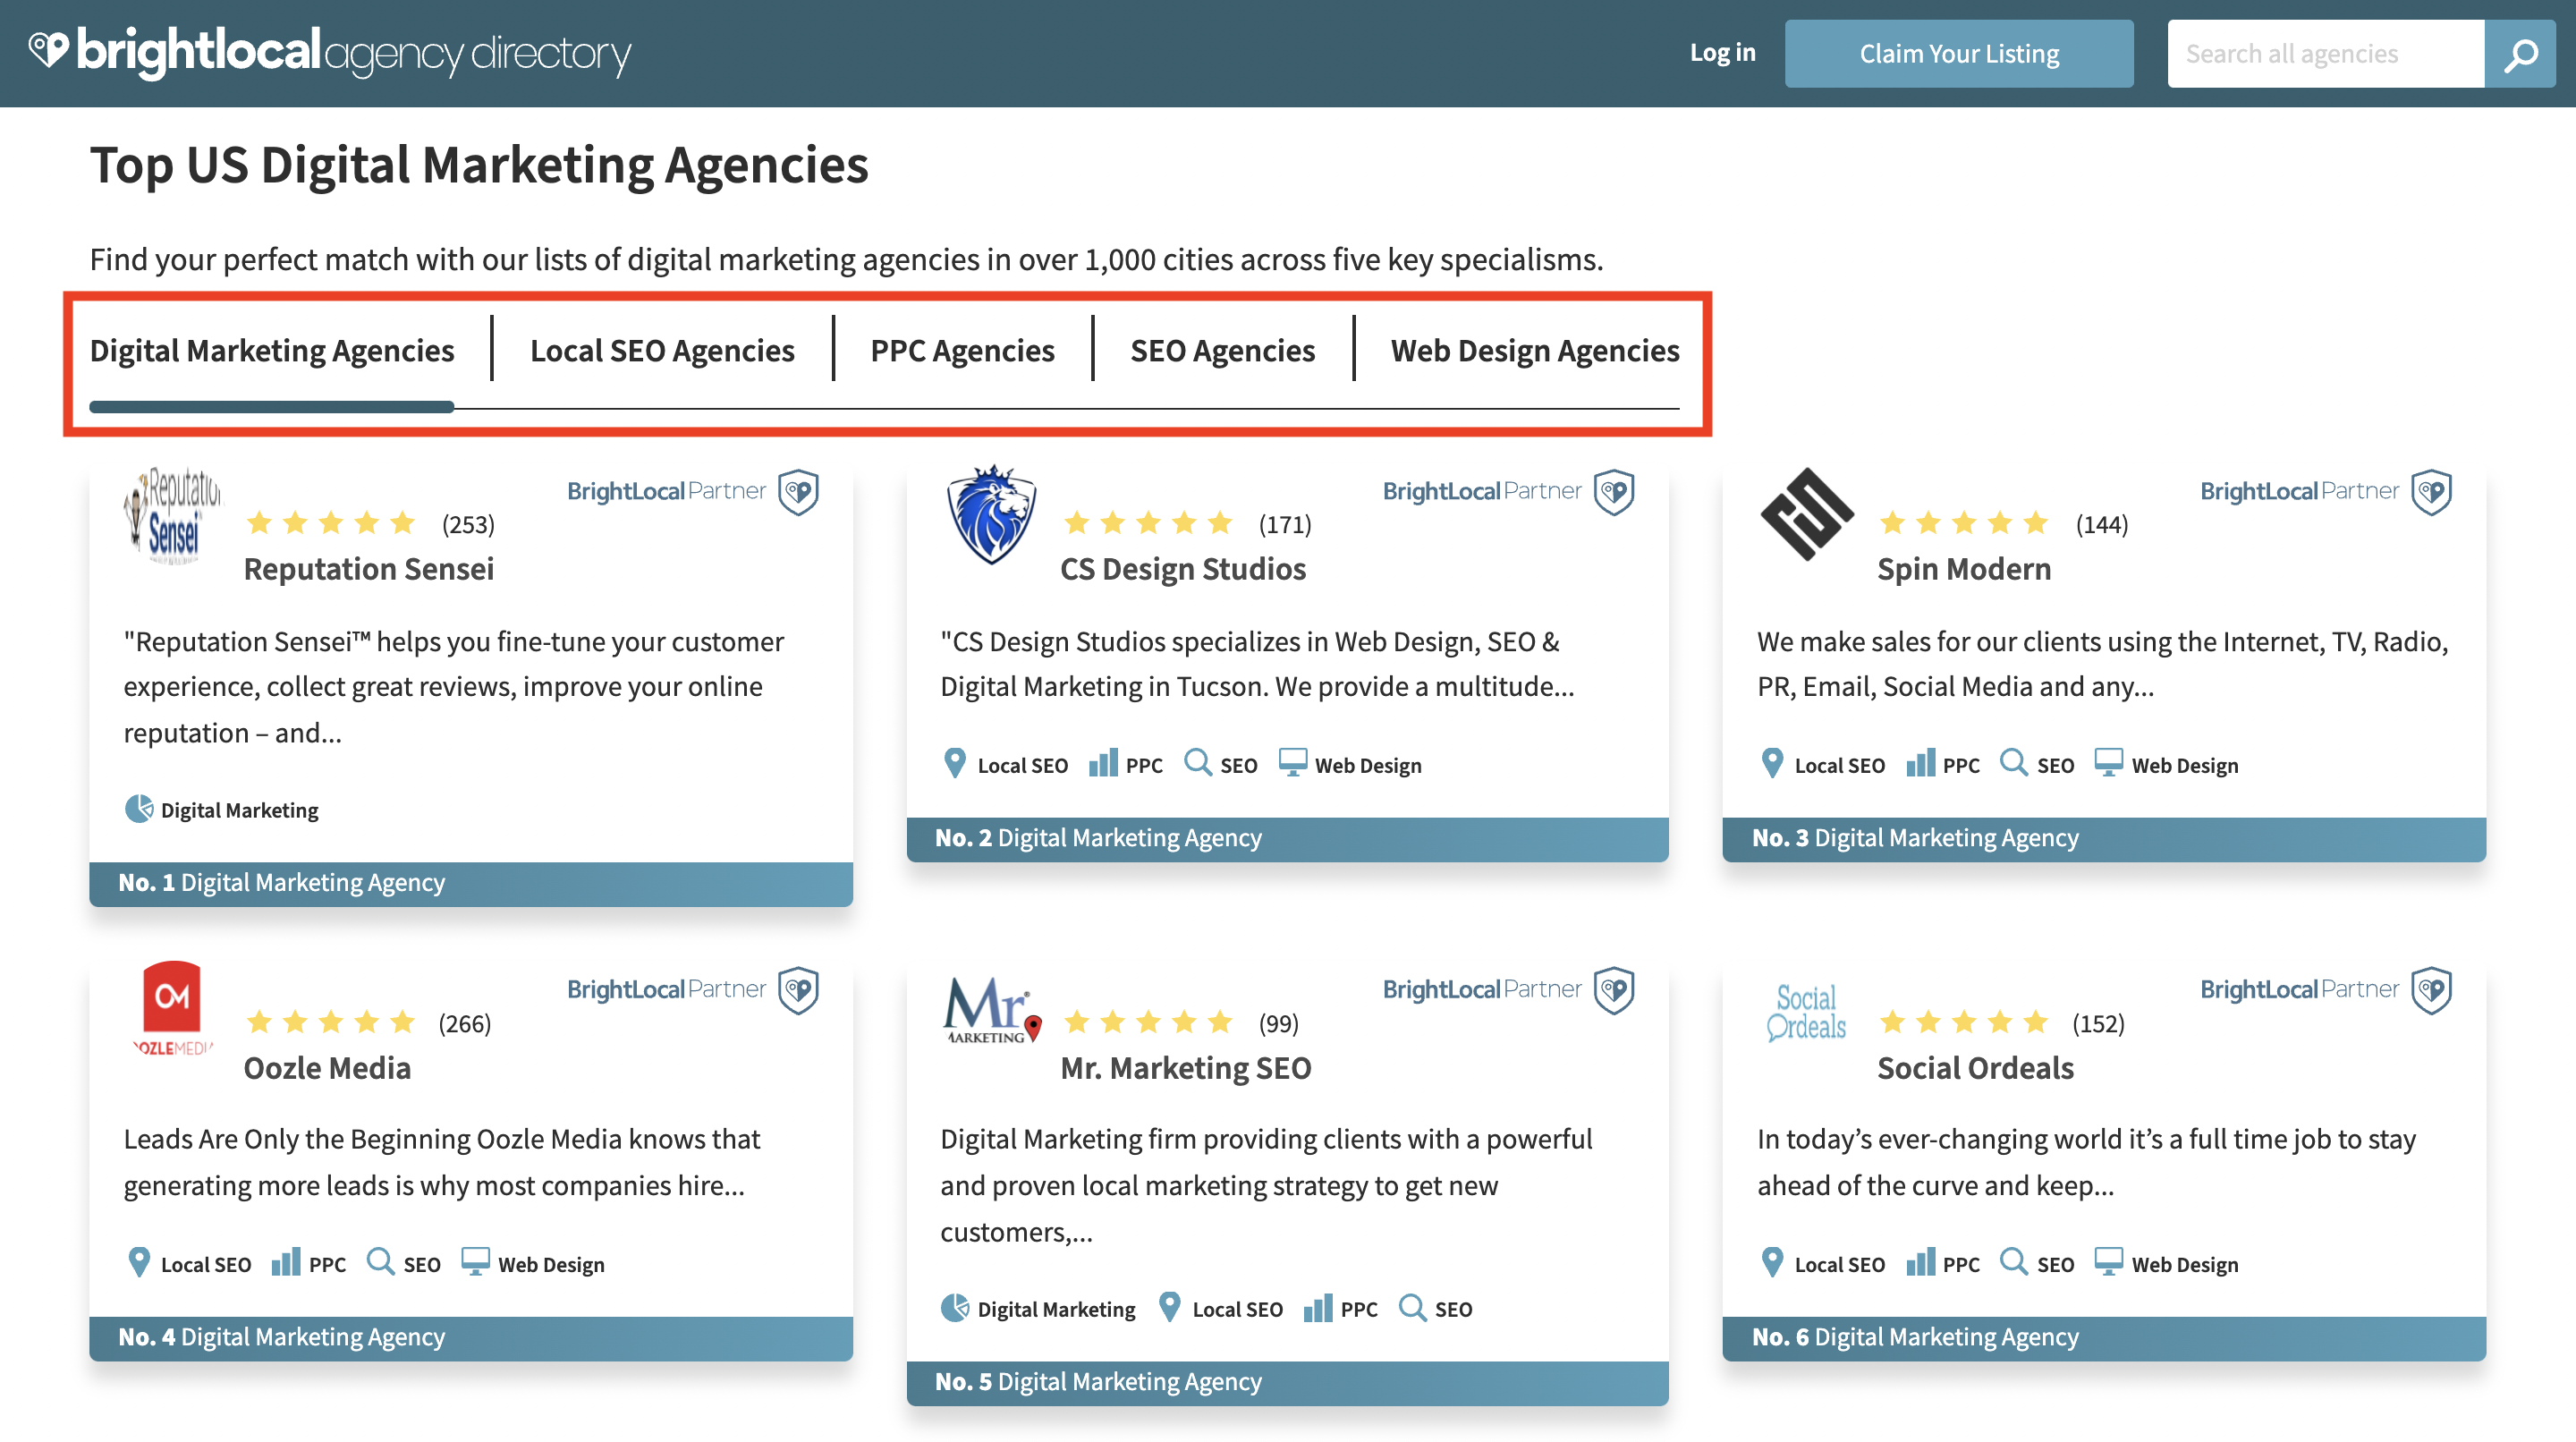Open the Oozle Media agency name link
This screenshot has width=2576, height=1442.
pyautogui.click(x=327, y=1068)
